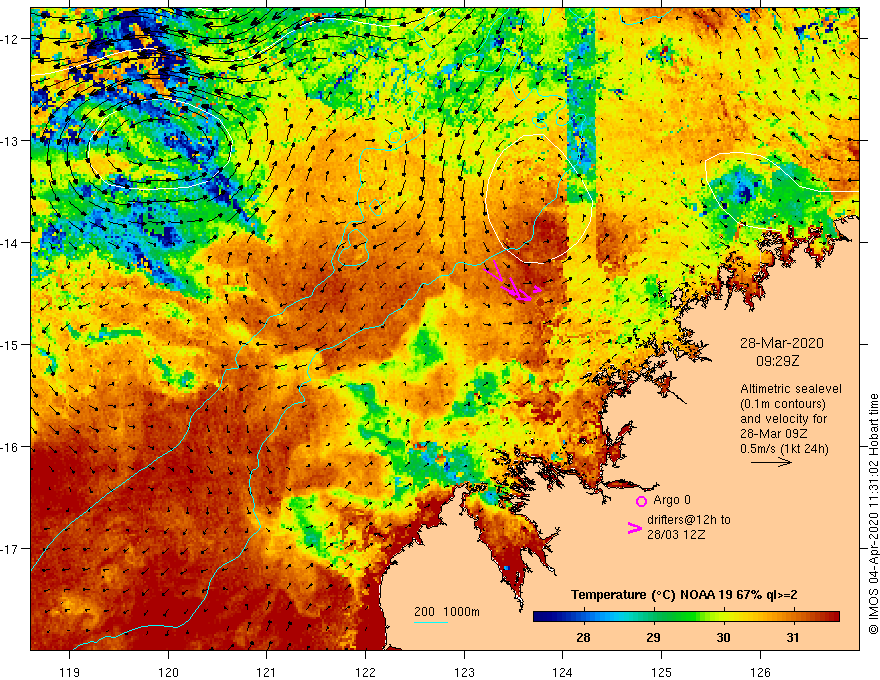Click the longitude axis label 124
This screenshot has height=680, width=880.
tap(563, 672)
